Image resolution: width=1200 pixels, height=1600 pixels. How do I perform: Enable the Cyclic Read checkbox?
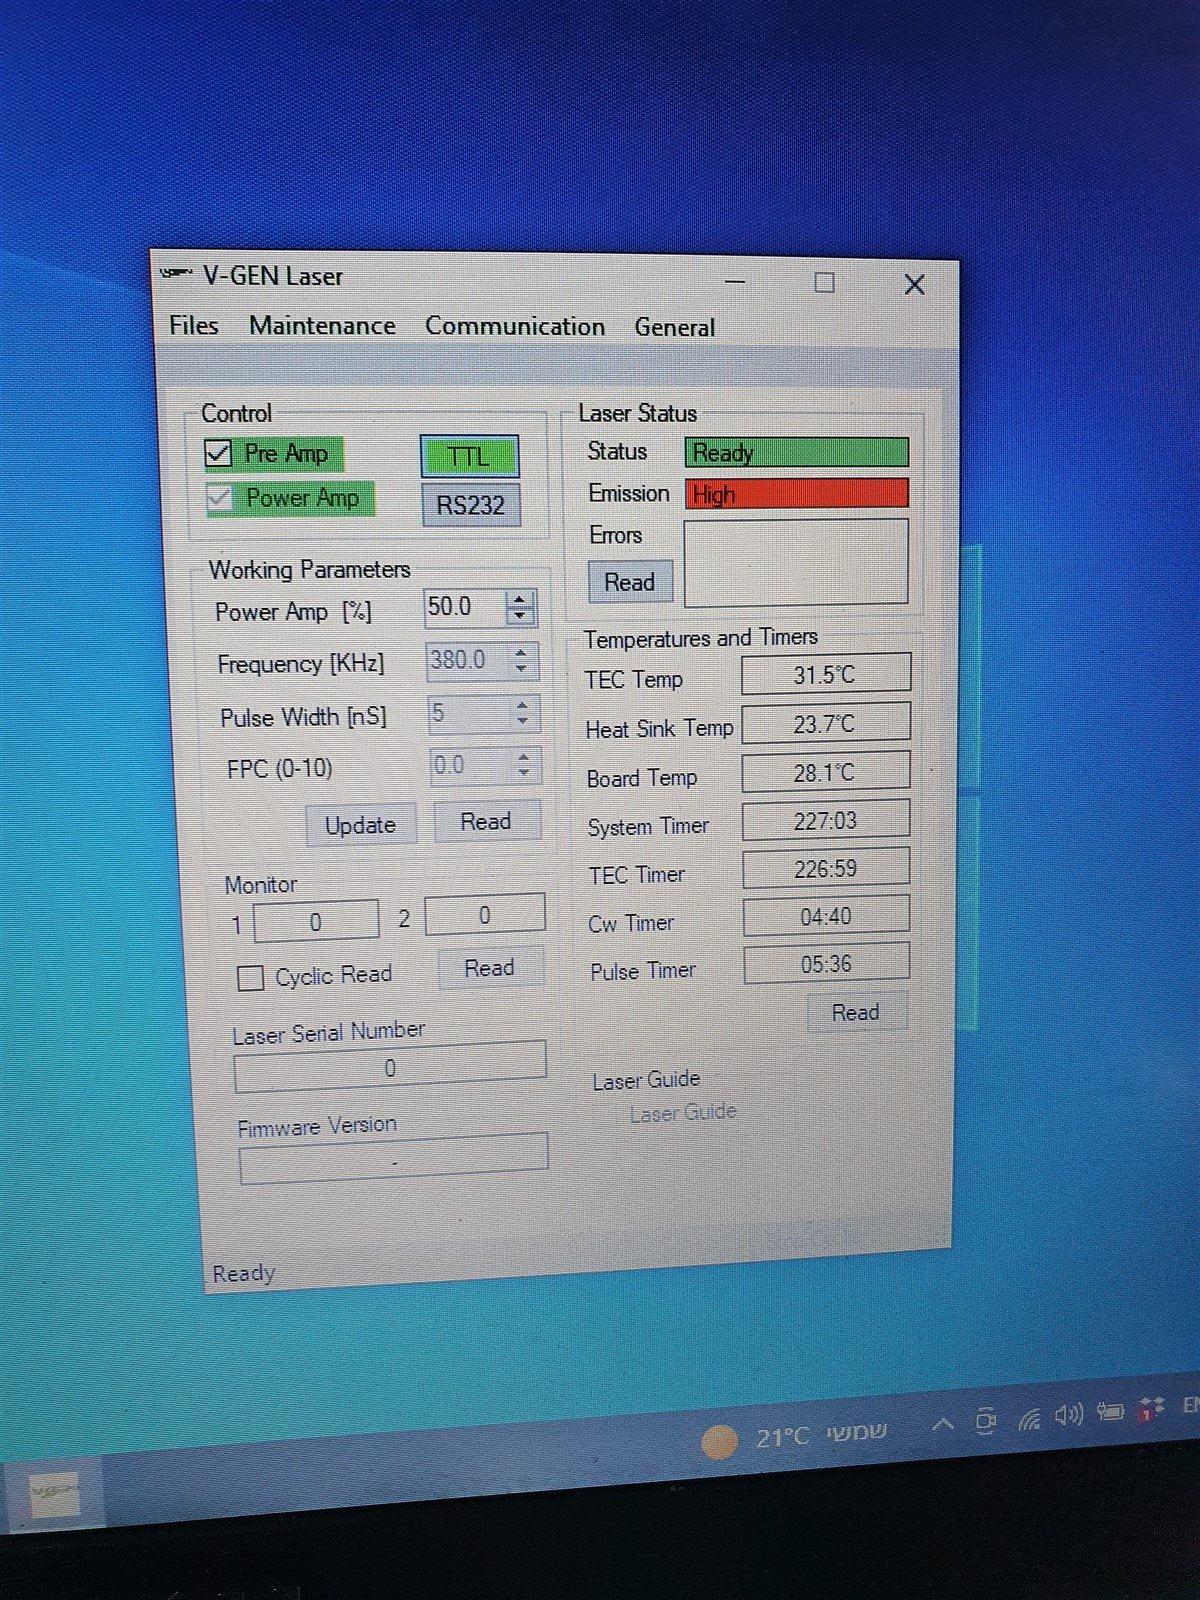tap(250, 977)
